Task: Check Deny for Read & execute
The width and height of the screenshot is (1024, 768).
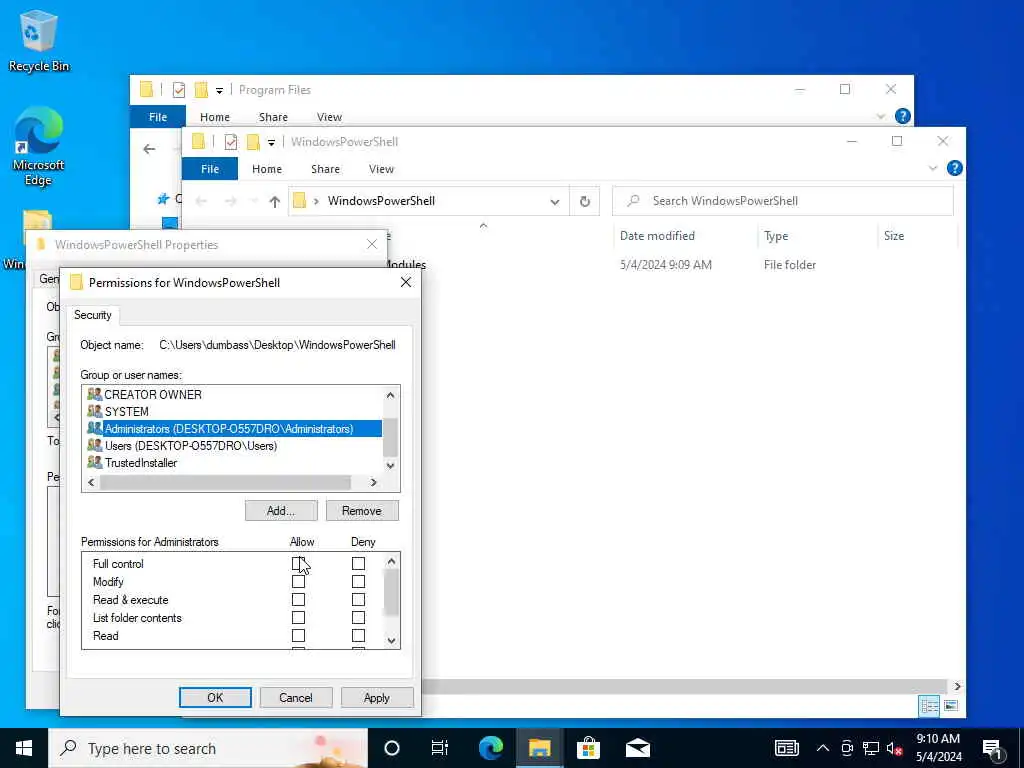Action: pyautogui.click(x=359, y=599)
